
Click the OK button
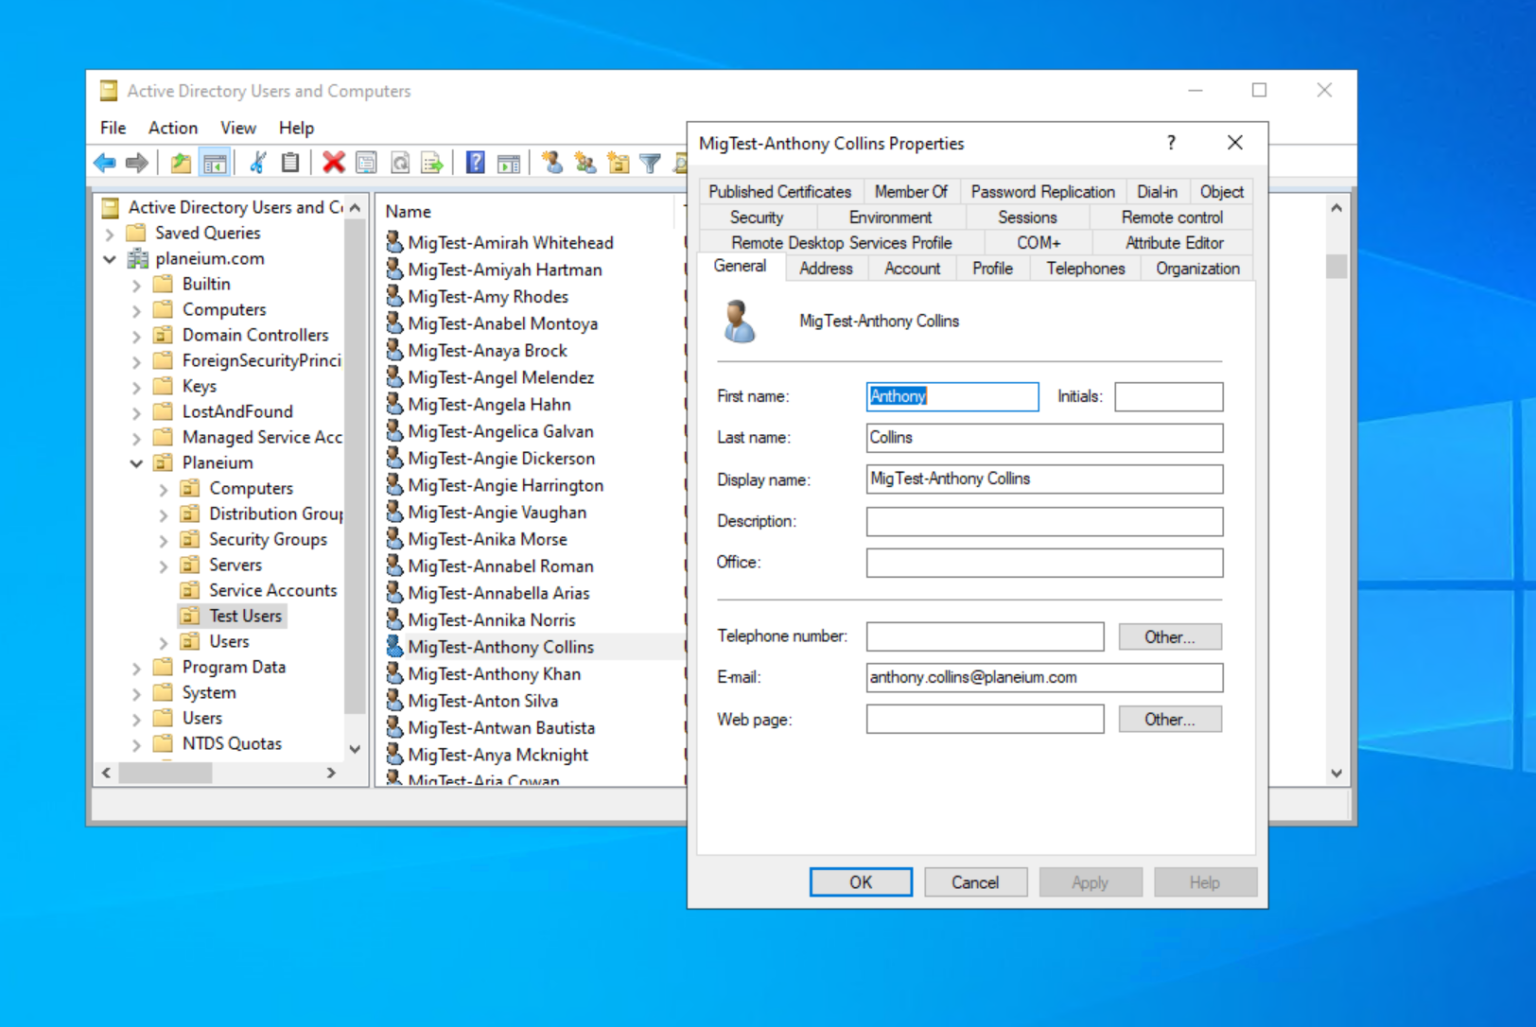tap(860, 882)
